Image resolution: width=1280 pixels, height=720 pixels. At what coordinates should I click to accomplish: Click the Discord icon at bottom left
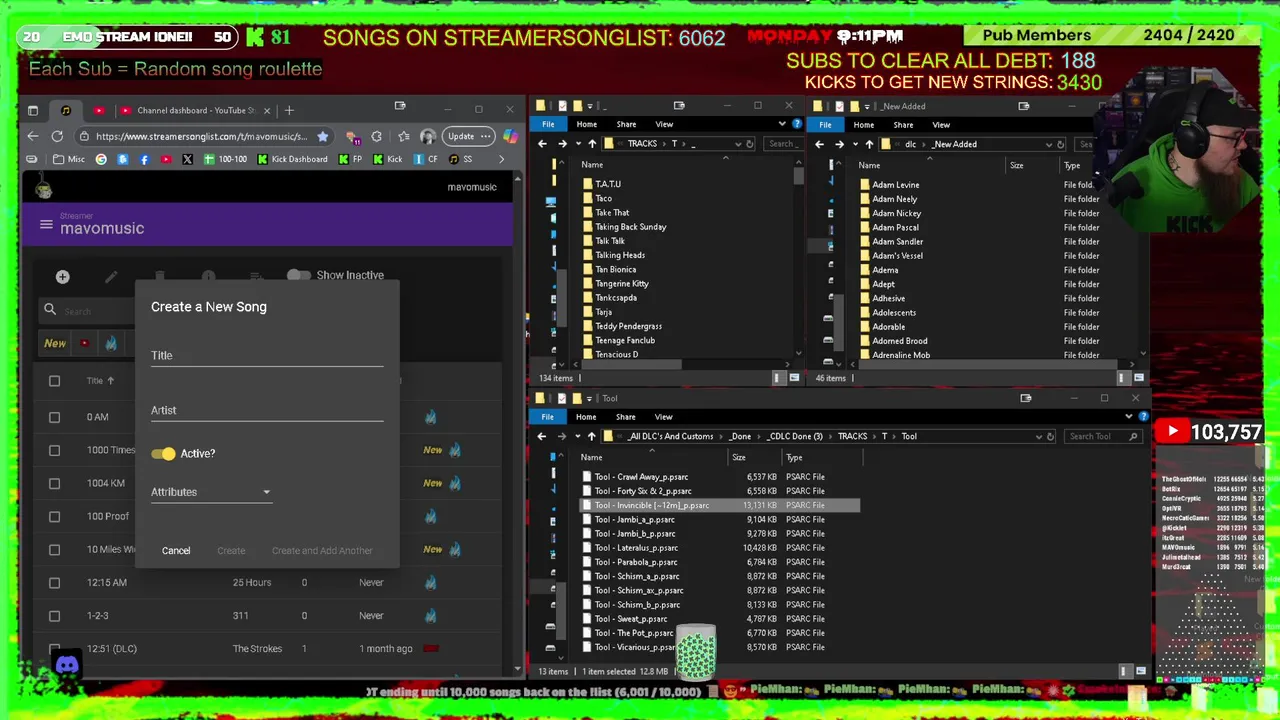67,665
